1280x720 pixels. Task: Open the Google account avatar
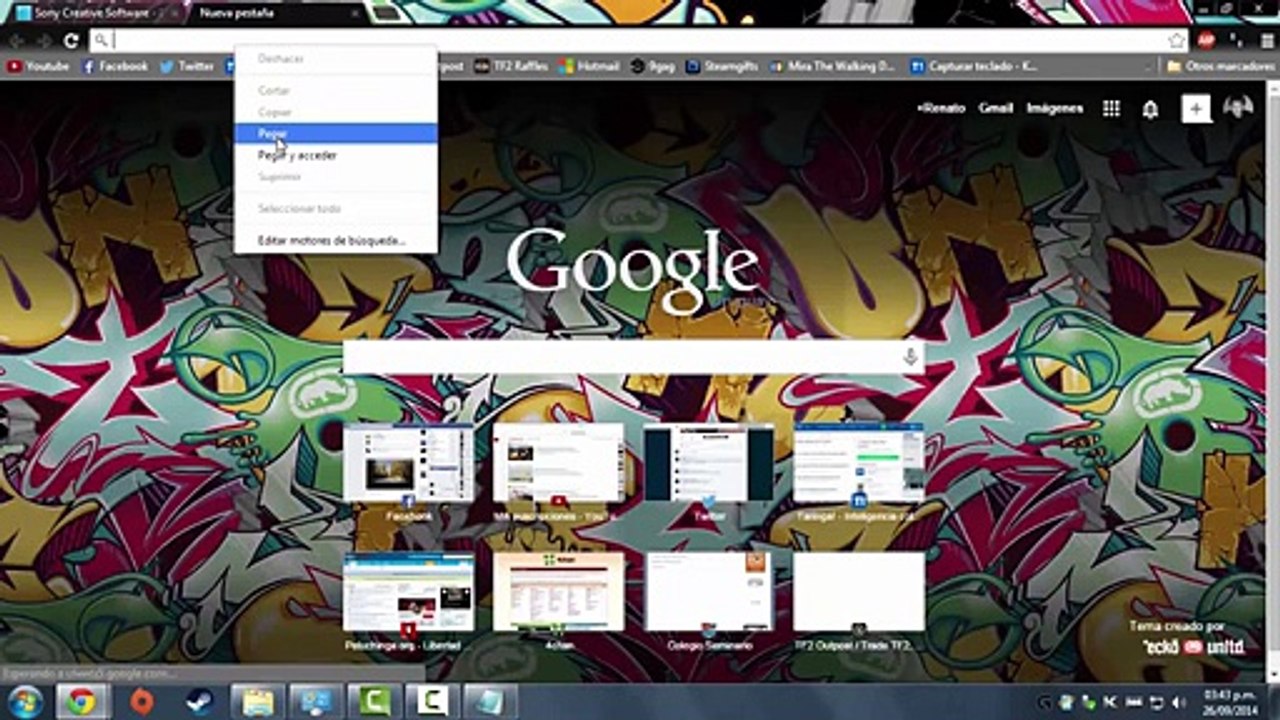[1238, 108]
